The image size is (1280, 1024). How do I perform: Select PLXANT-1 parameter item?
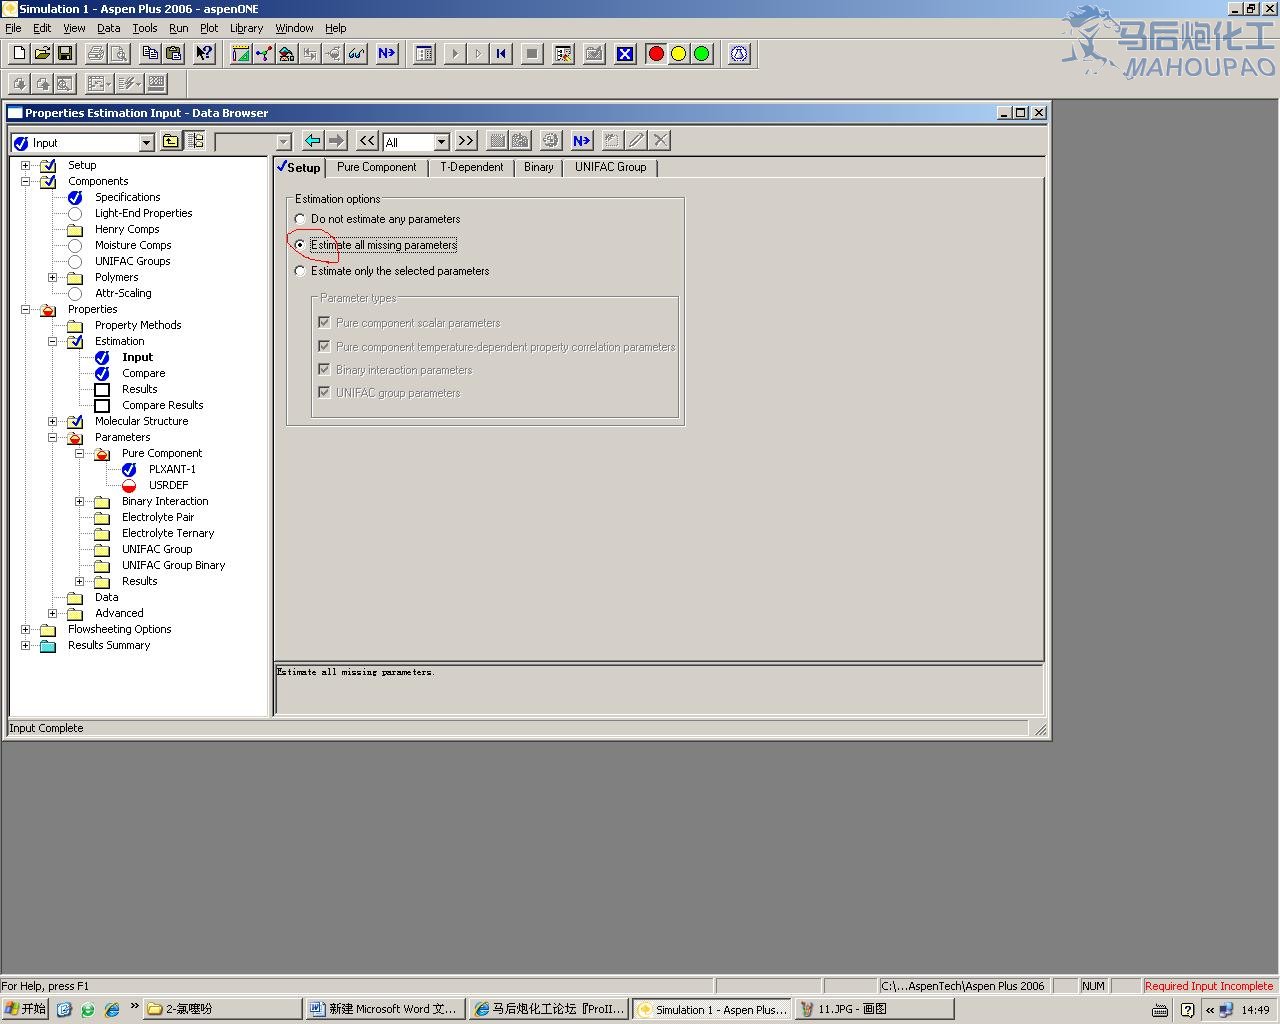pyautogui.click(x=172, y=469)
